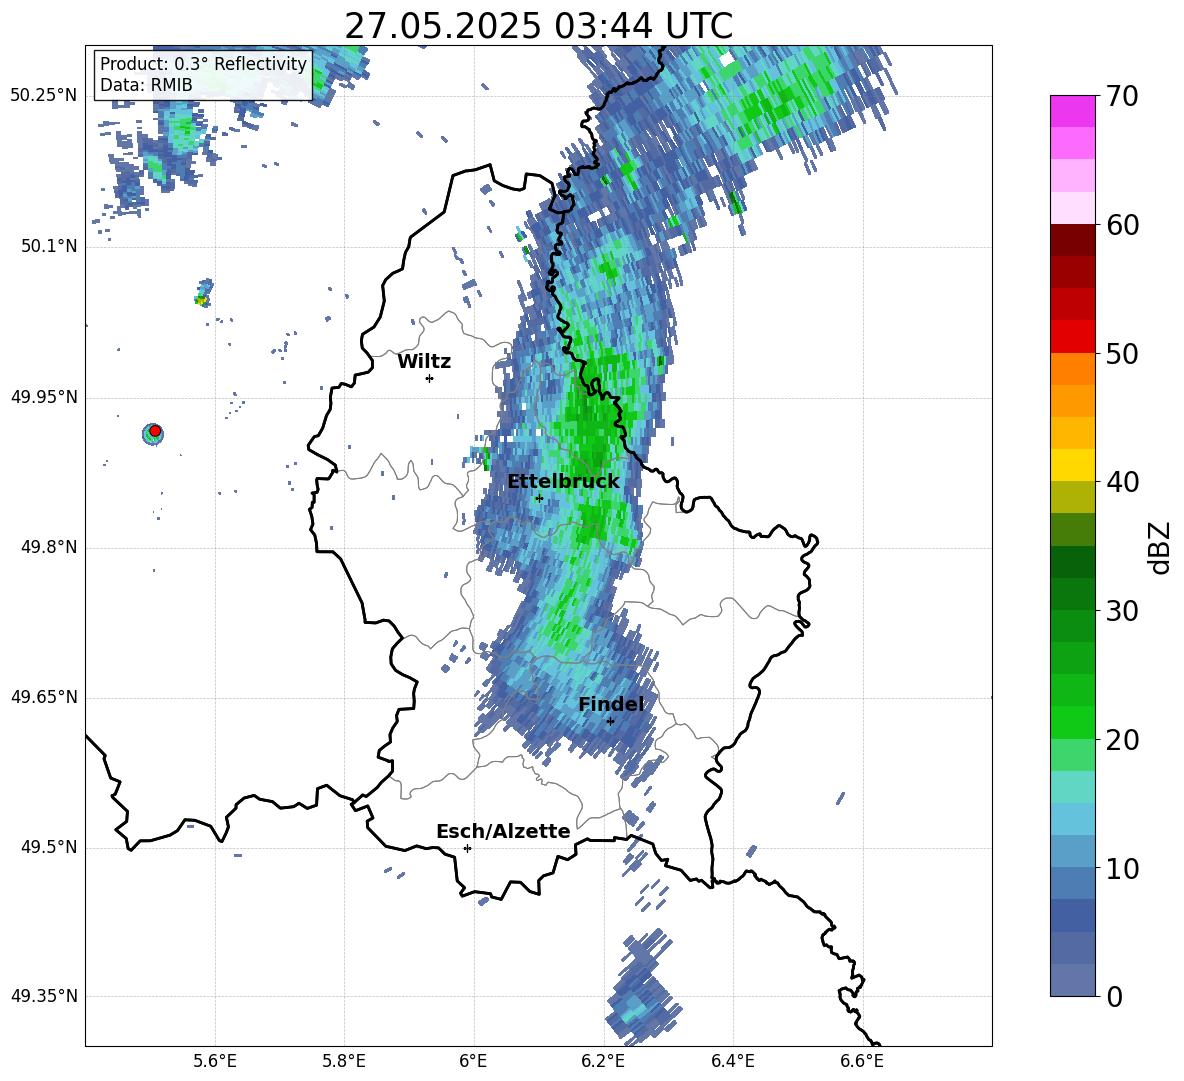Click the 49.35°N latitude tick label
Screen dimensions: 1184x1081
click(x=44, y=996)
